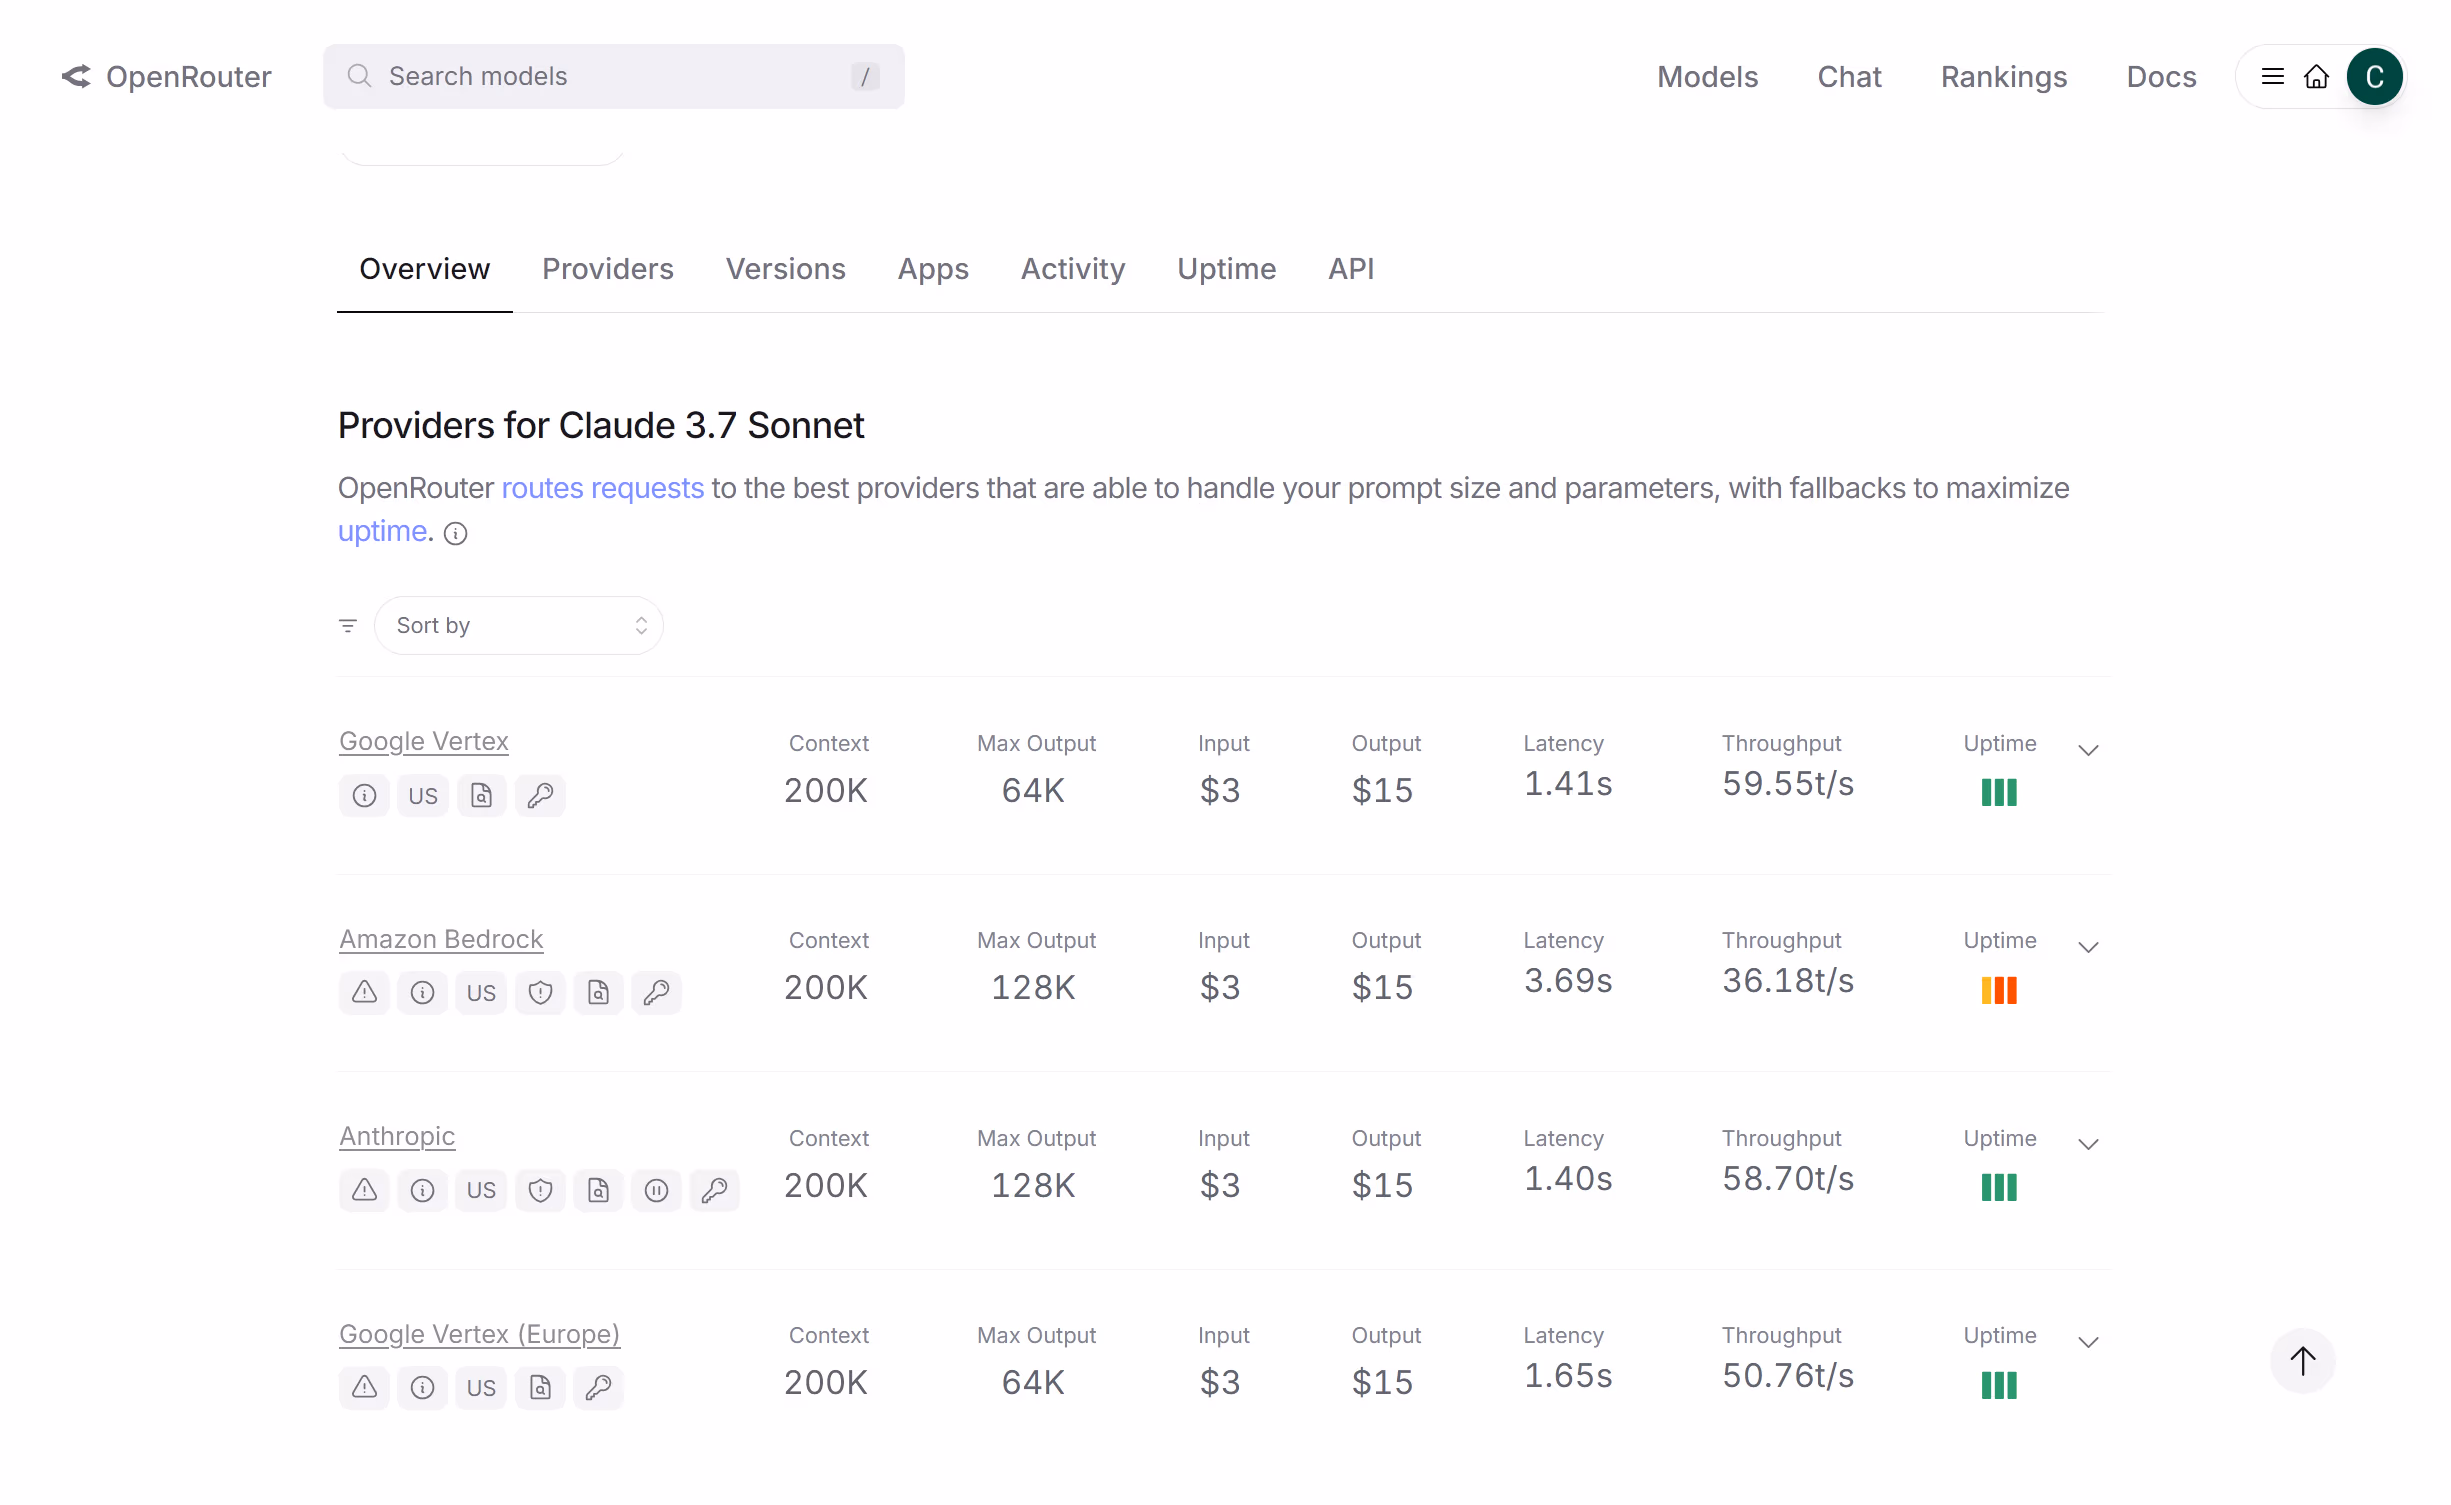Click the document policy icon under Google Vertex

pyautogui.click(x=481, y=796)
